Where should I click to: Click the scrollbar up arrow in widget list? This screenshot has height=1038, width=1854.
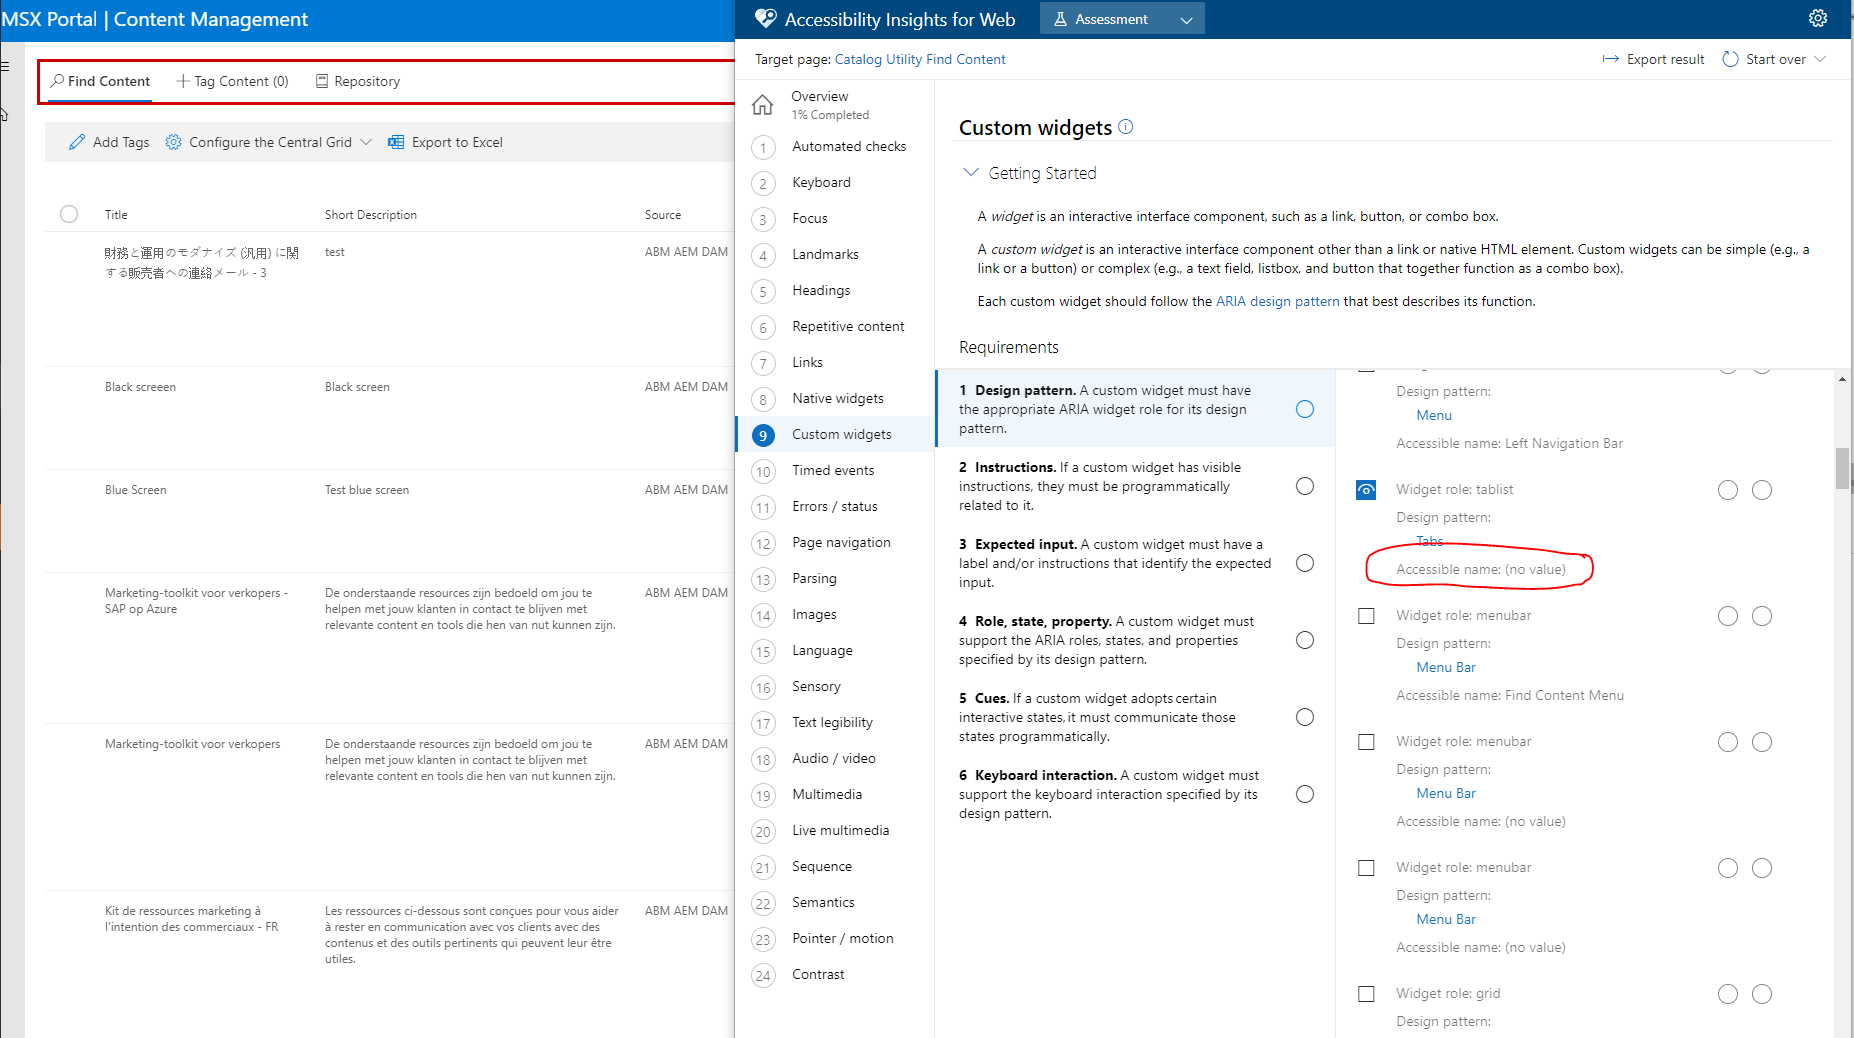(1842, 379)
